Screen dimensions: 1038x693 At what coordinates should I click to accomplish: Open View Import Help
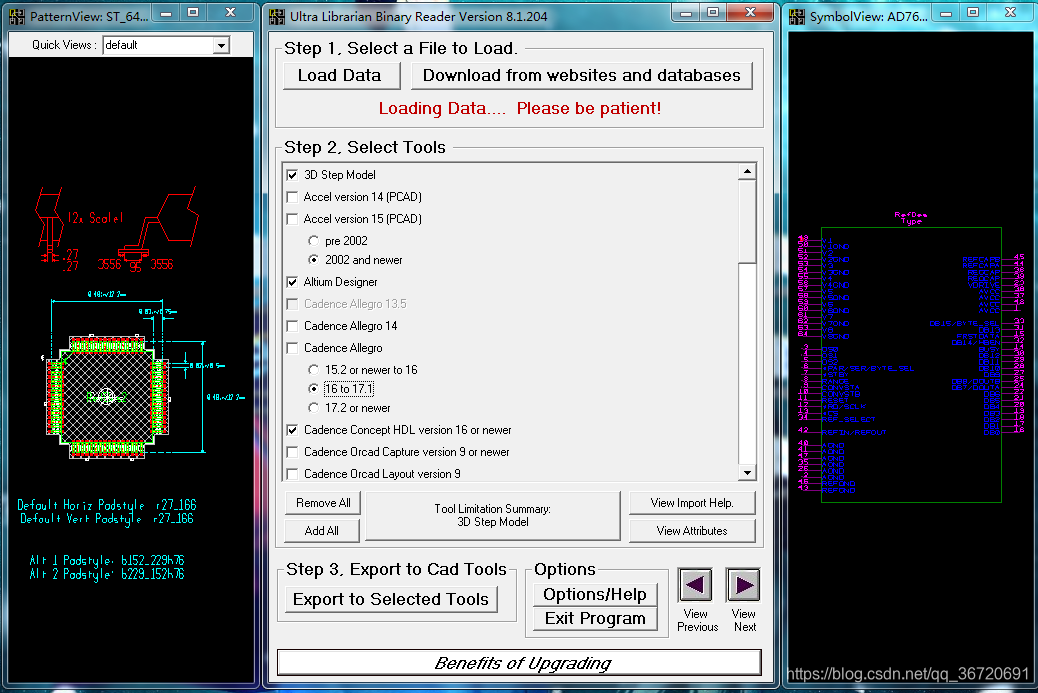pos(692,503)
